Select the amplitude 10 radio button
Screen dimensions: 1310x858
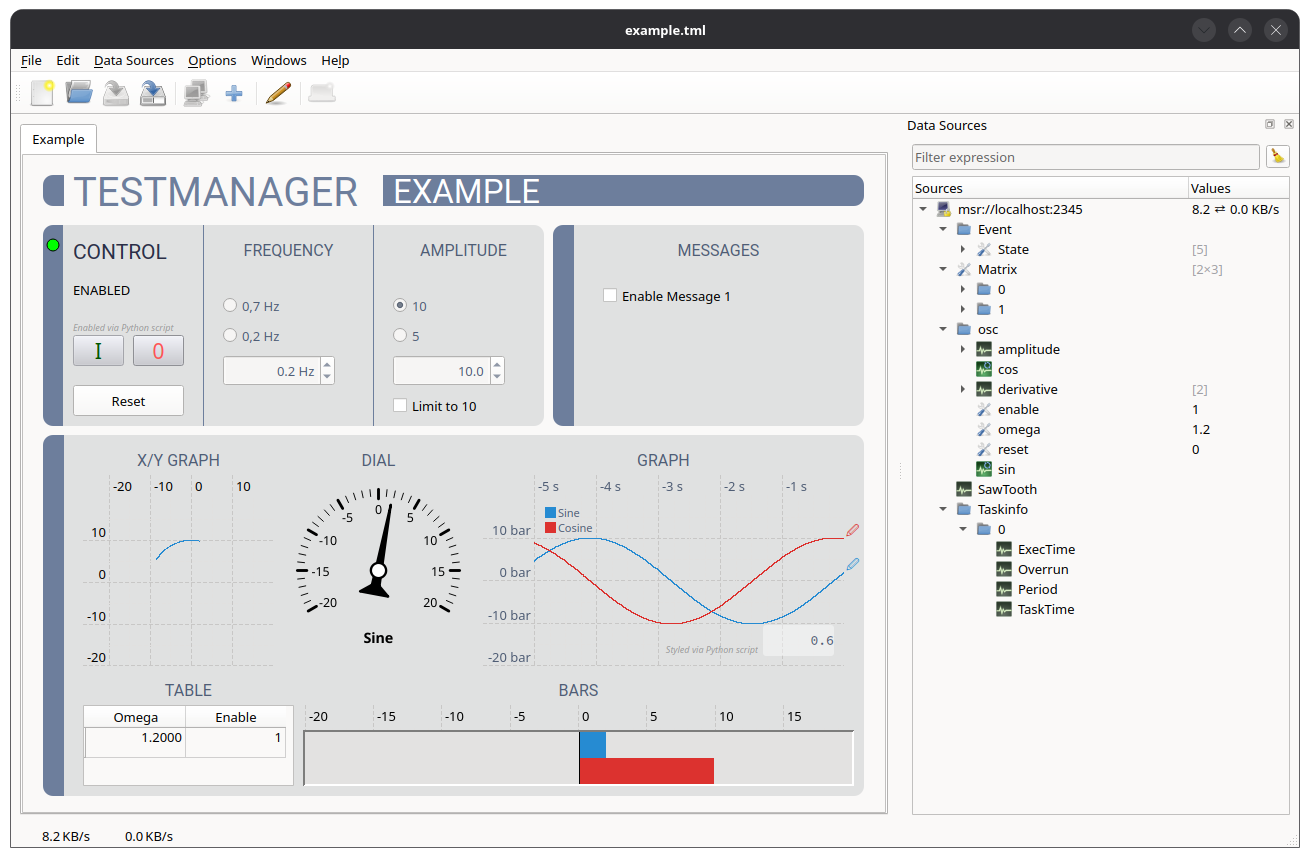pyautogui.click(x=400, y=306)
